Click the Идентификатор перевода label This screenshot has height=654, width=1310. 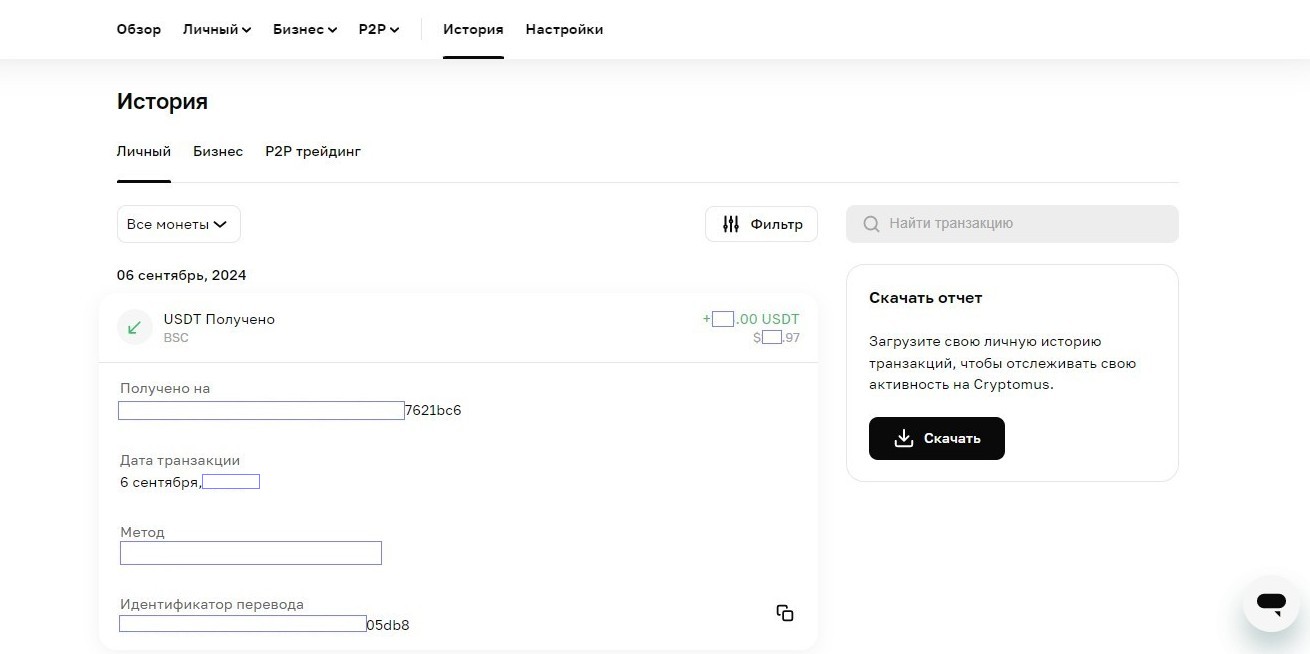point(212,604)
